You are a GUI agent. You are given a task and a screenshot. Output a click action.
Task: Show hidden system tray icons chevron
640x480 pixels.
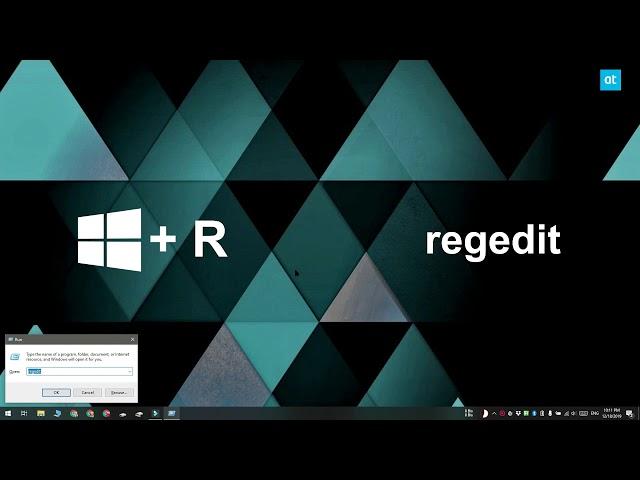(x=494, y=413)
